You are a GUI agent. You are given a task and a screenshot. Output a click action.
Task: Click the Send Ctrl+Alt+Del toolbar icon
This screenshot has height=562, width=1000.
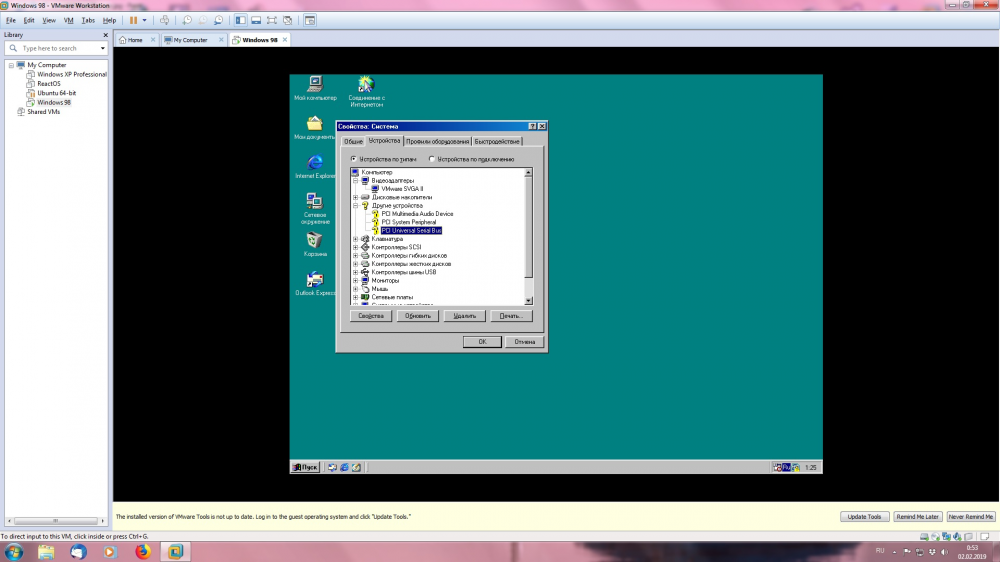click(165, 20)
